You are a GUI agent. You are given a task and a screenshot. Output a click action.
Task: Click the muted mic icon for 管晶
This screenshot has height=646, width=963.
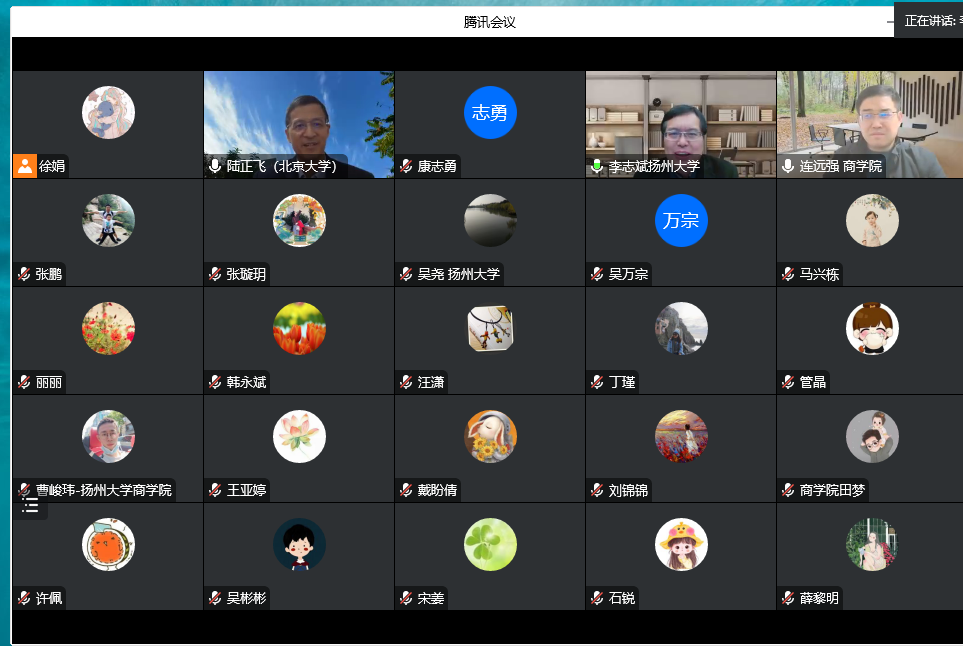(x=788, y=382)
